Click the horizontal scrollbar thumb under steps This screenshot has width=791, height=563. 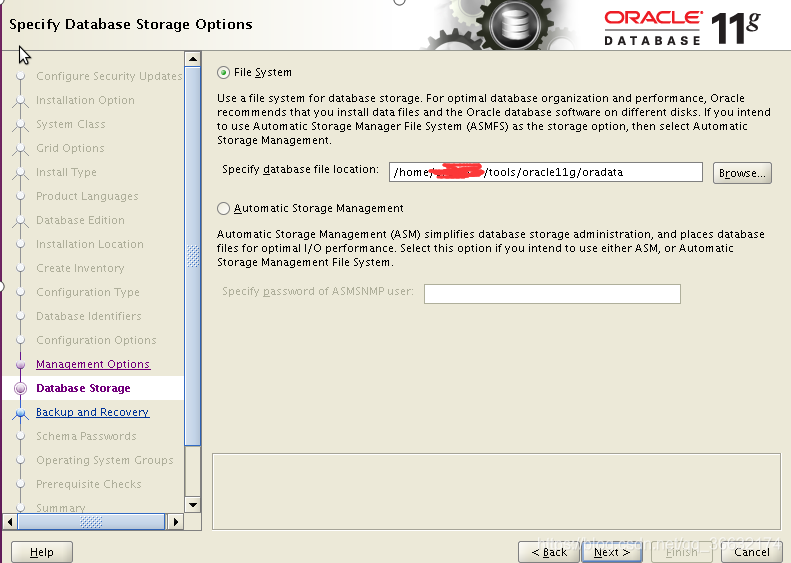[x=91, y=522]
